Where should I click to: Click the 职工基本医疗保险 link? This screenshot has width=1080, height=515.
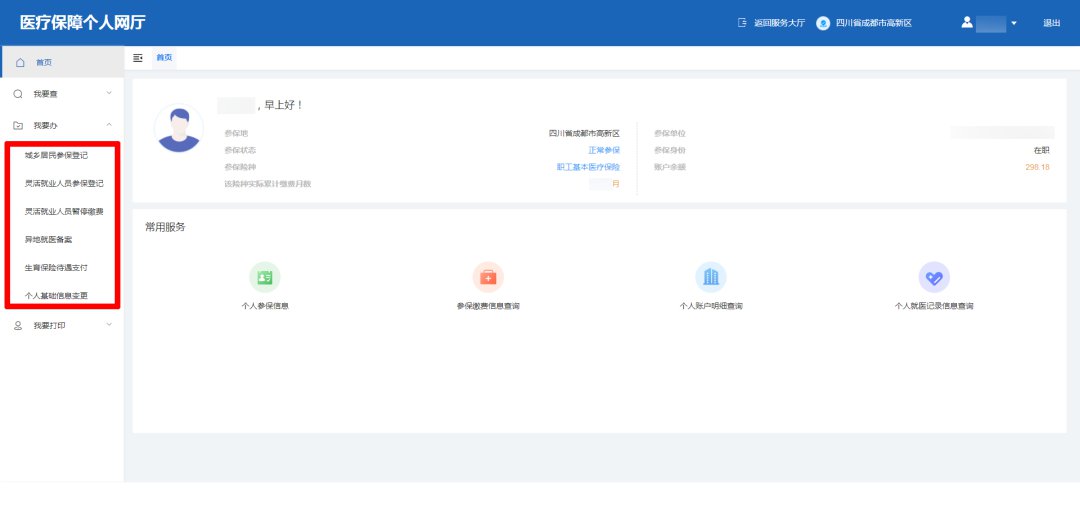(588, 167)
